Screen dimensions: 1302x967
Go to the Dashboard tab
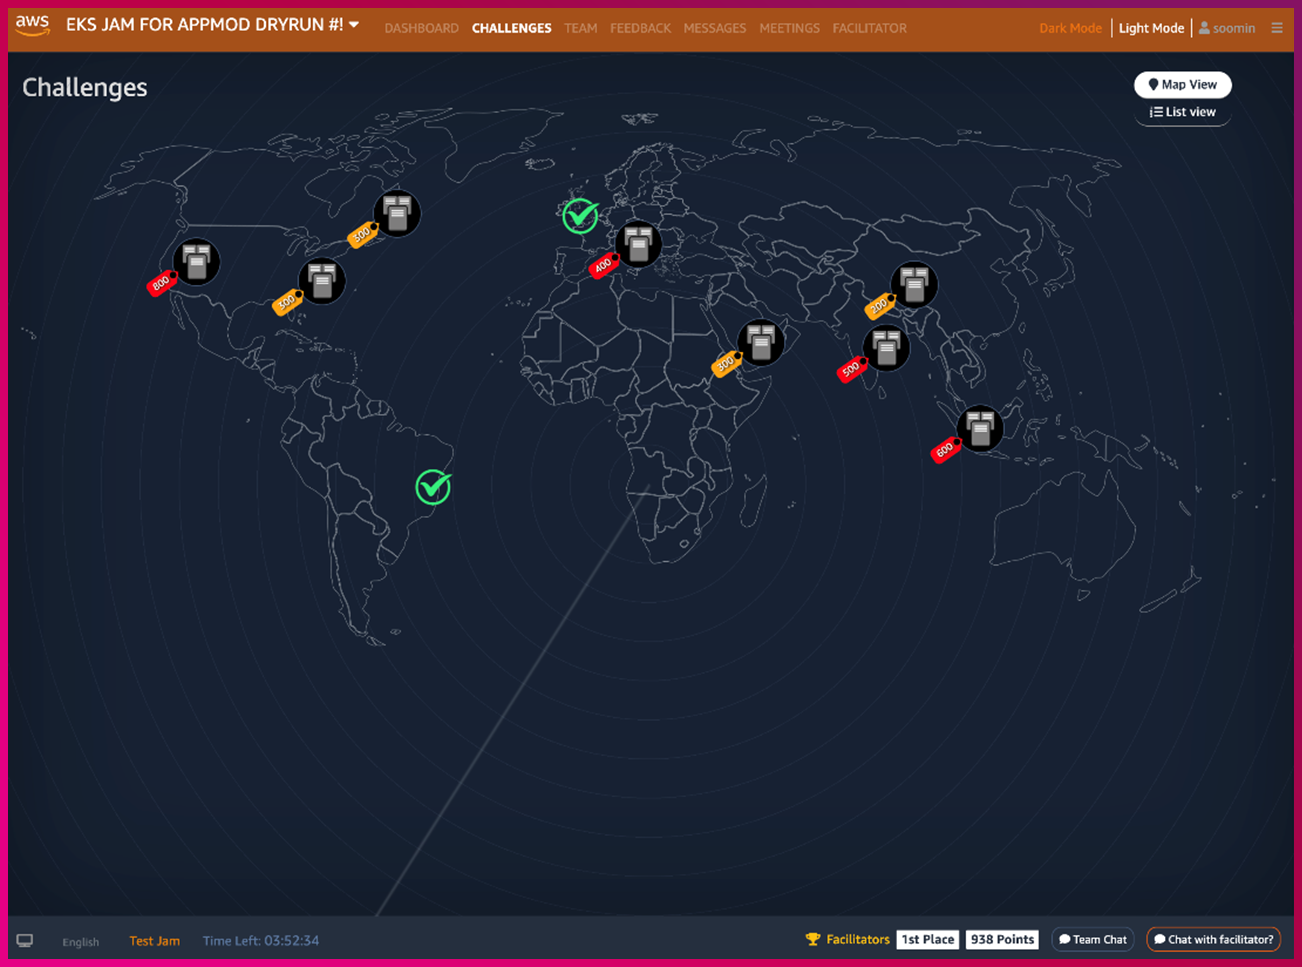(421, 28)
